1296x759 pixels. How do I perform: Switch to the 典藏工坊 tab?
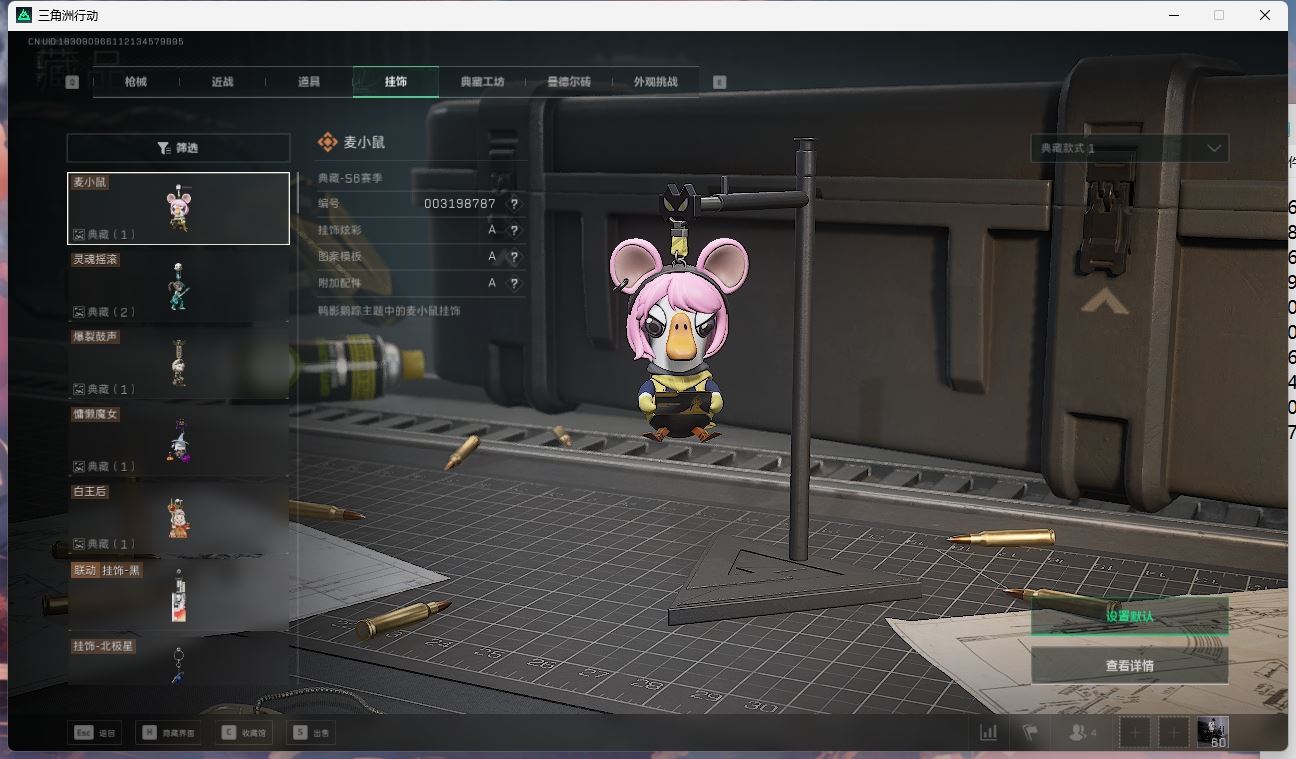[x=482, y=82]
